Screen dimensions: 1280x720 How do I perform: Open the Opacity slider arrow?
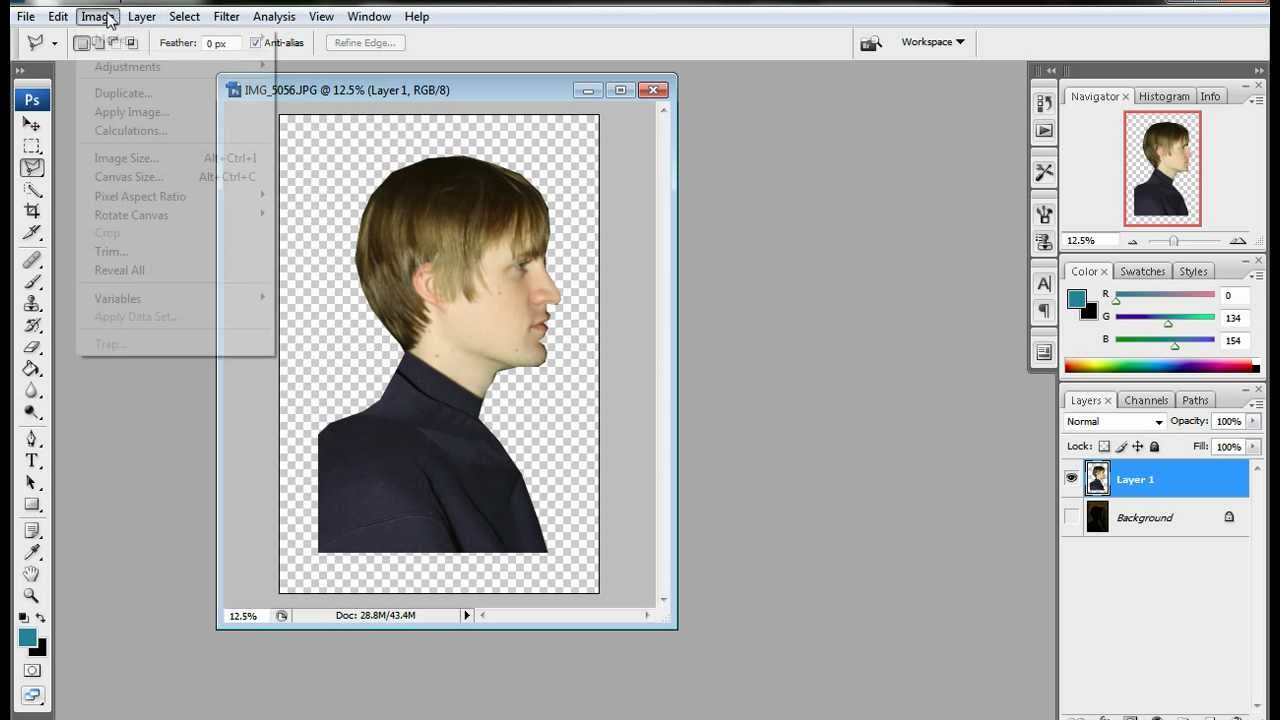1253,422
